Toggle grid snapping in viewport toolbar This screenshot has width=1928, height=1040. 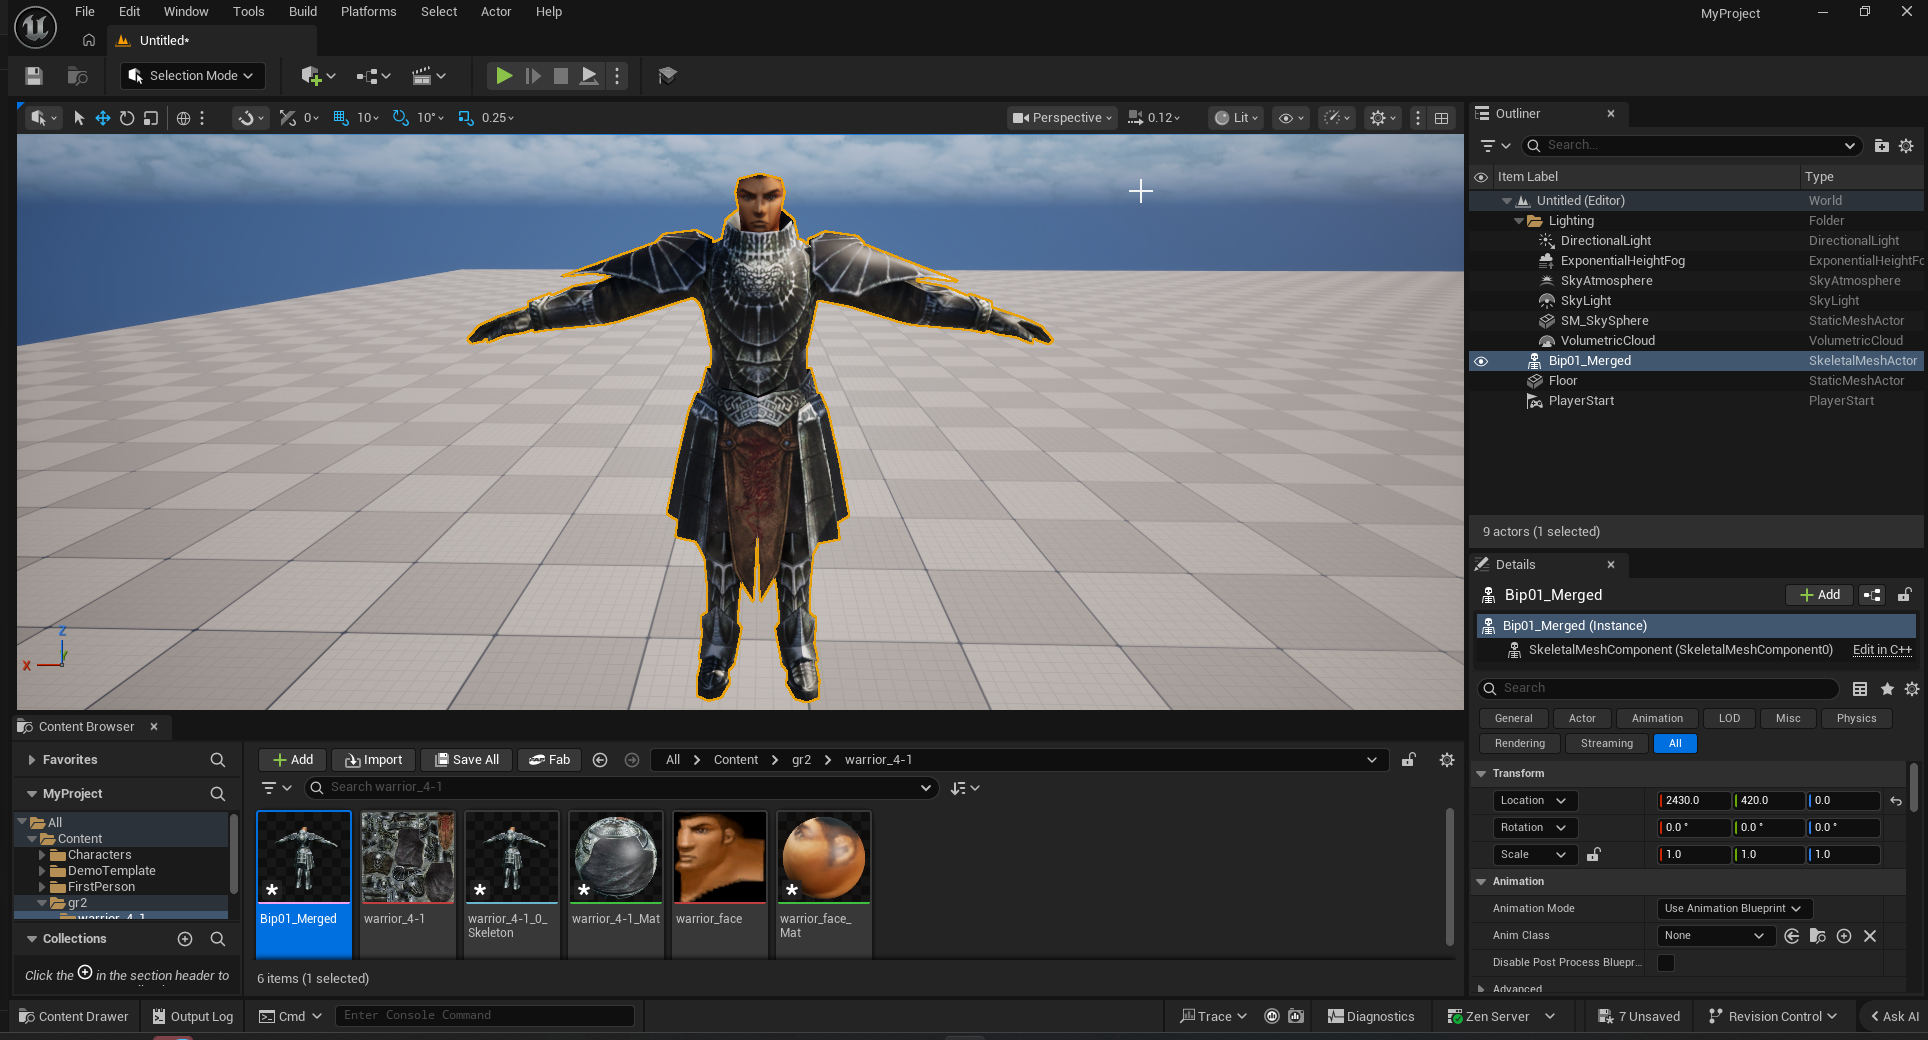(x=341, y=118)
